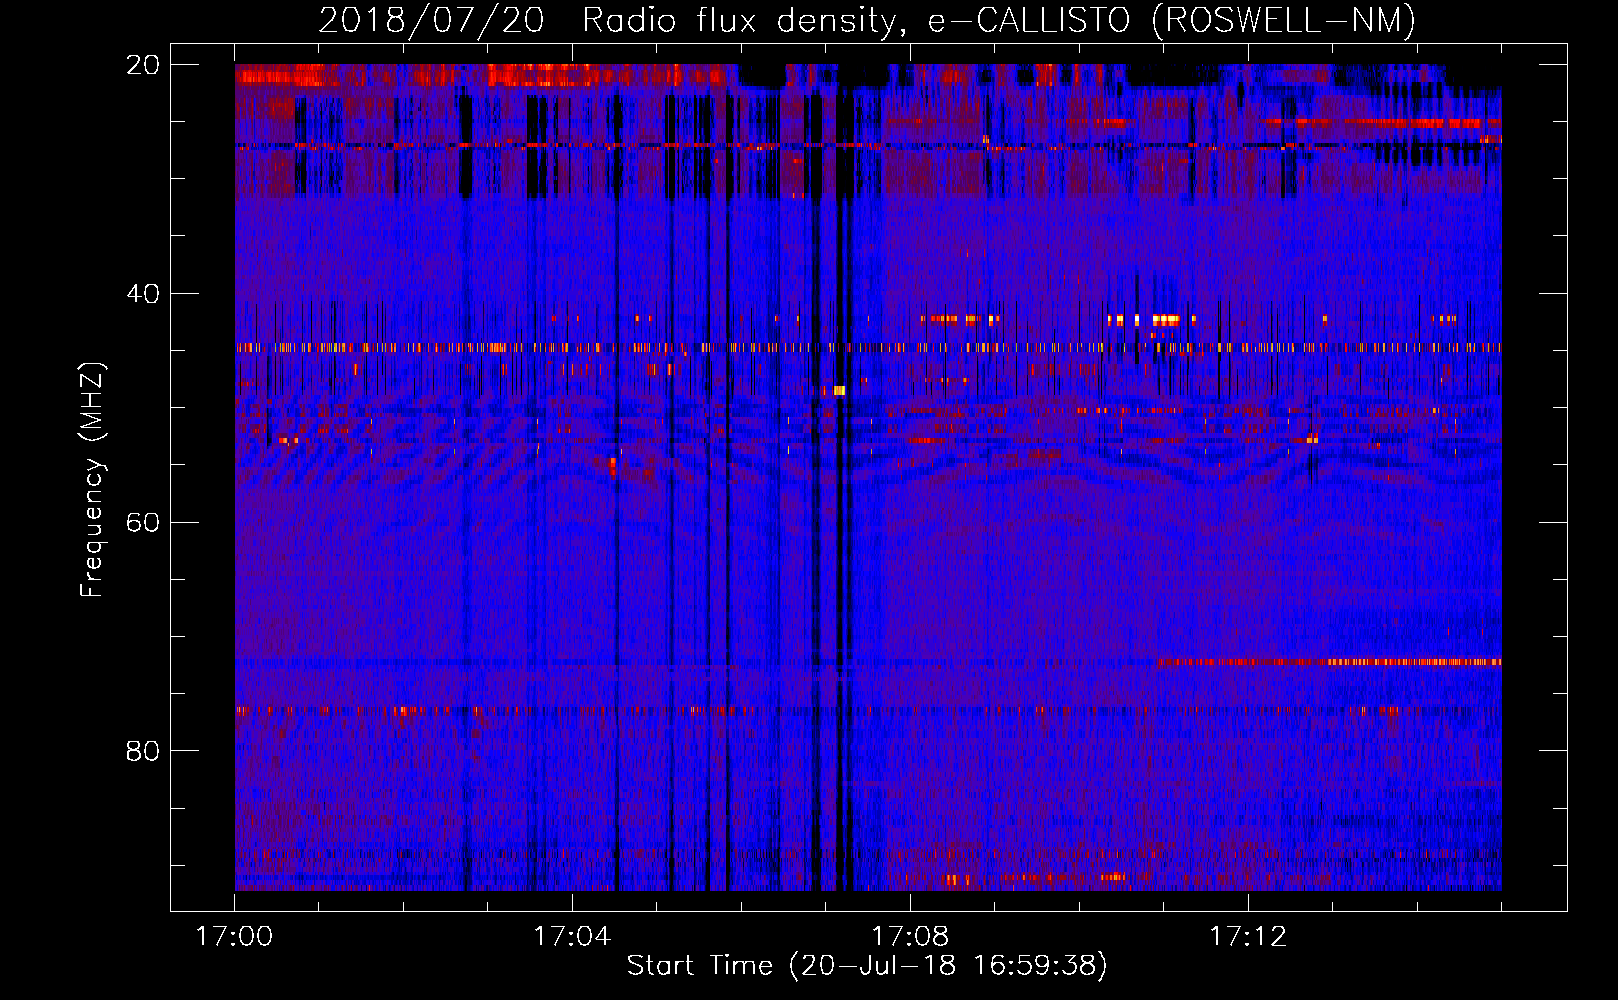
Task: Click the 'Frequency (MHZ)' y-axis label
Action: pos(92,479)
